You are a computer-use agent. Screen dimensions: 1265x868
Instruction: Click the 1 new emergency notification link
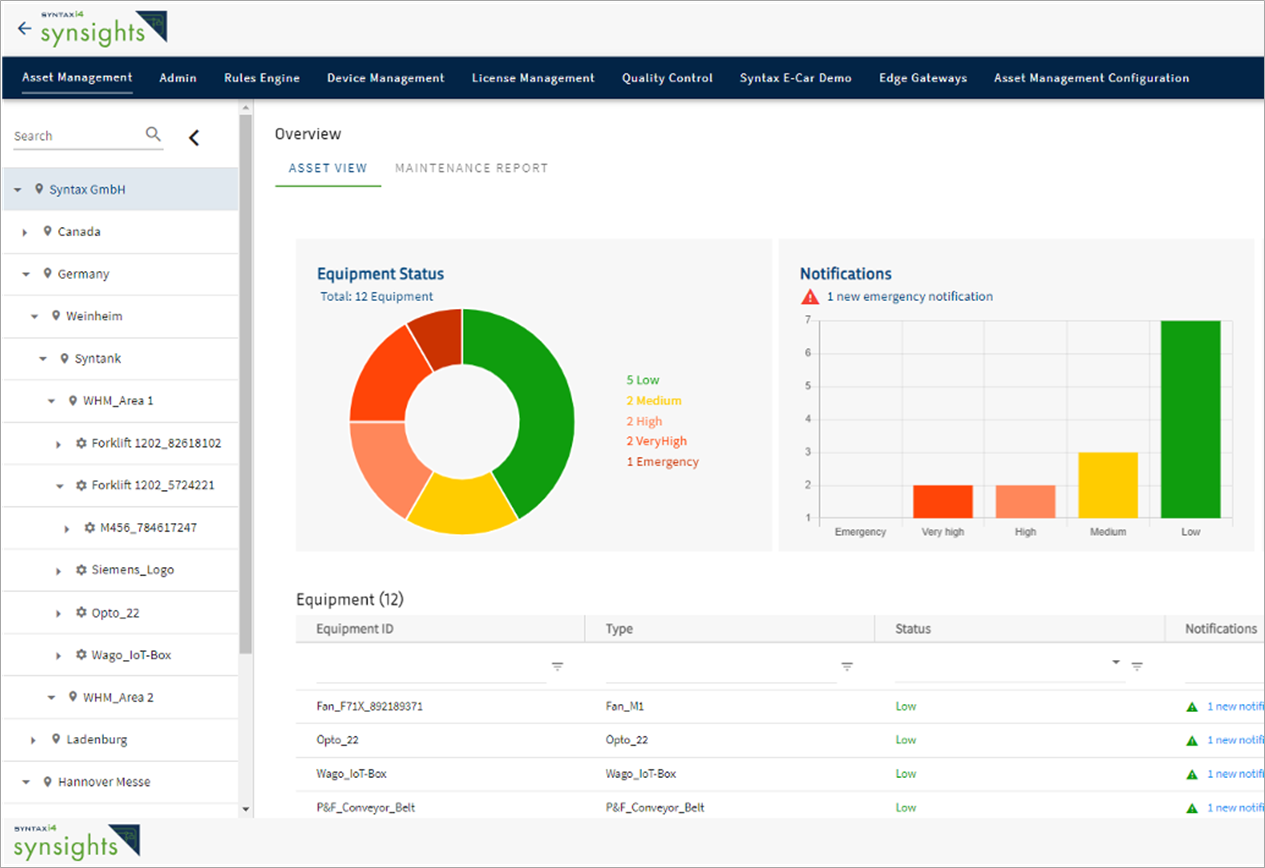coord(909,297)
